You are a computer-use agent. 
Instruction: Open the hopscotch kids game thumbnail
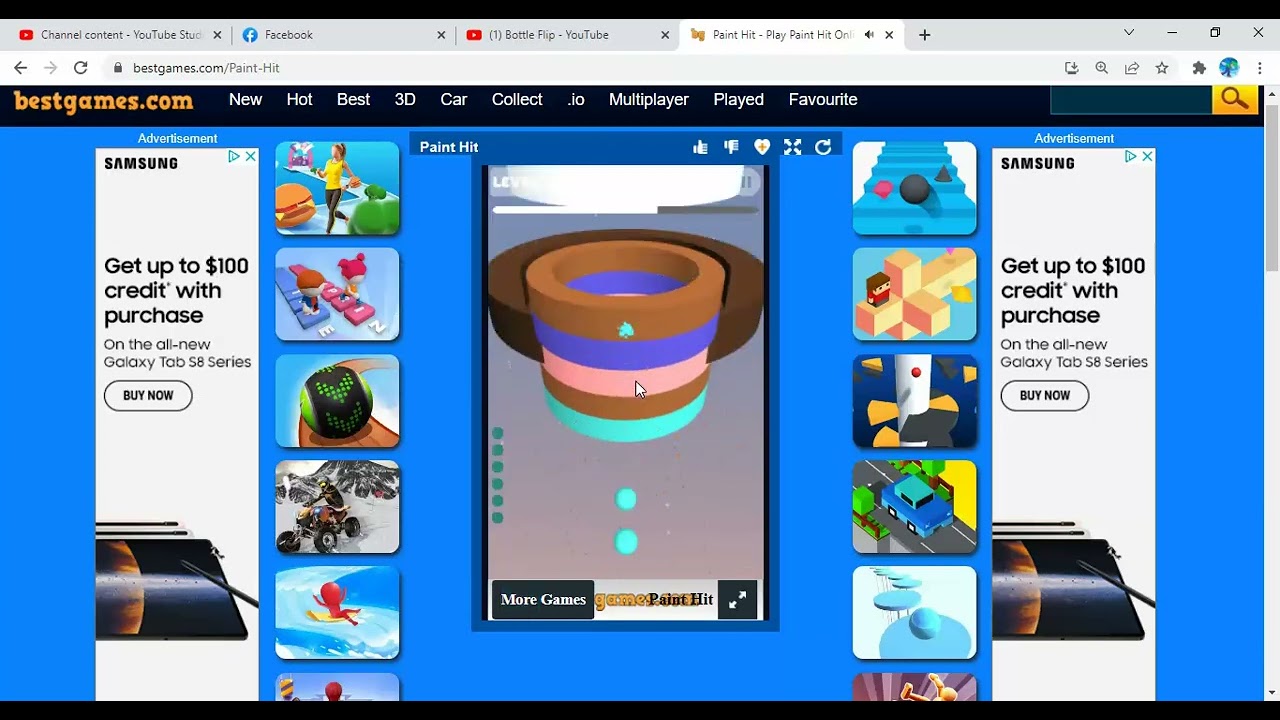click(338, 294)
